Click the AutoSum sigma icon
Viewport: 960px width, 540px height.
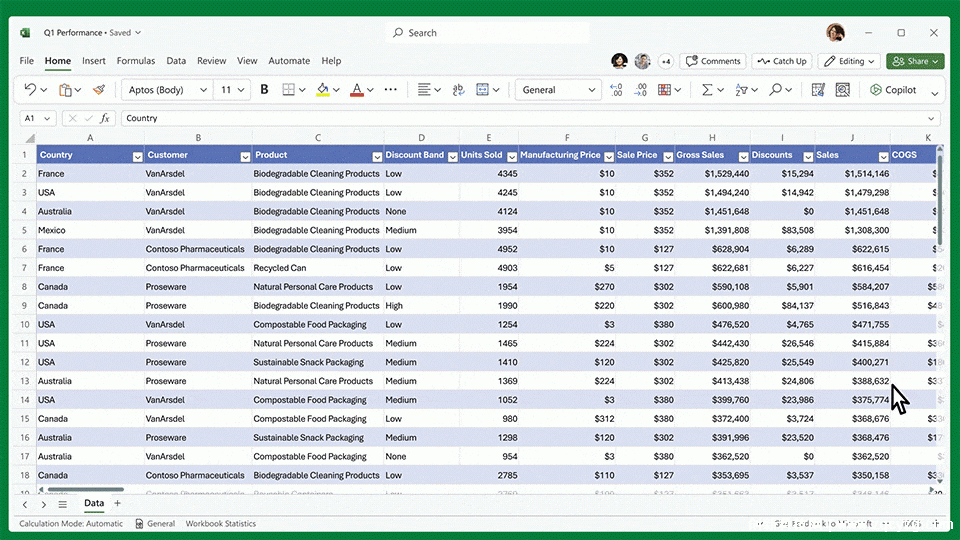point(707,89)
